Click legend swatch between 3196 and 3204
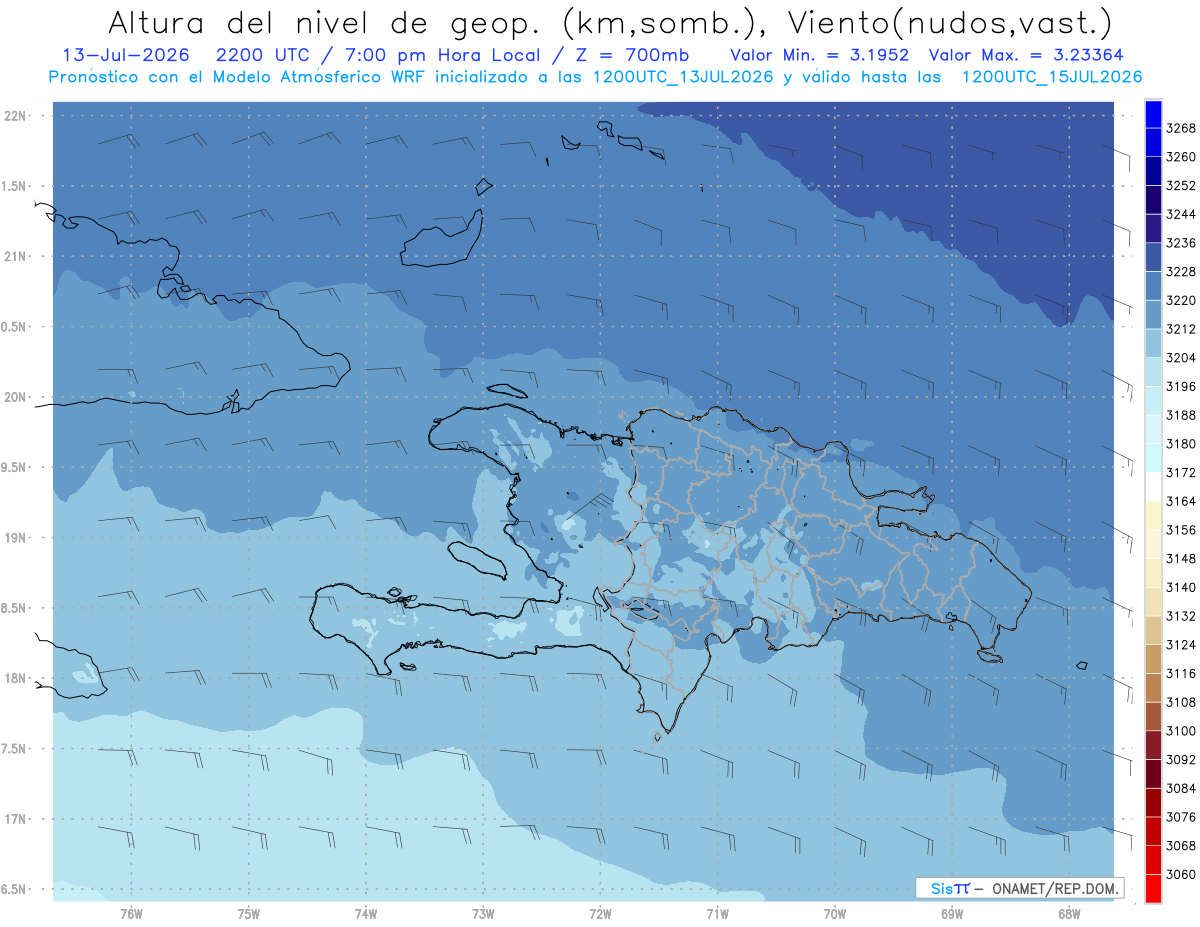 tap(1153, 372)
